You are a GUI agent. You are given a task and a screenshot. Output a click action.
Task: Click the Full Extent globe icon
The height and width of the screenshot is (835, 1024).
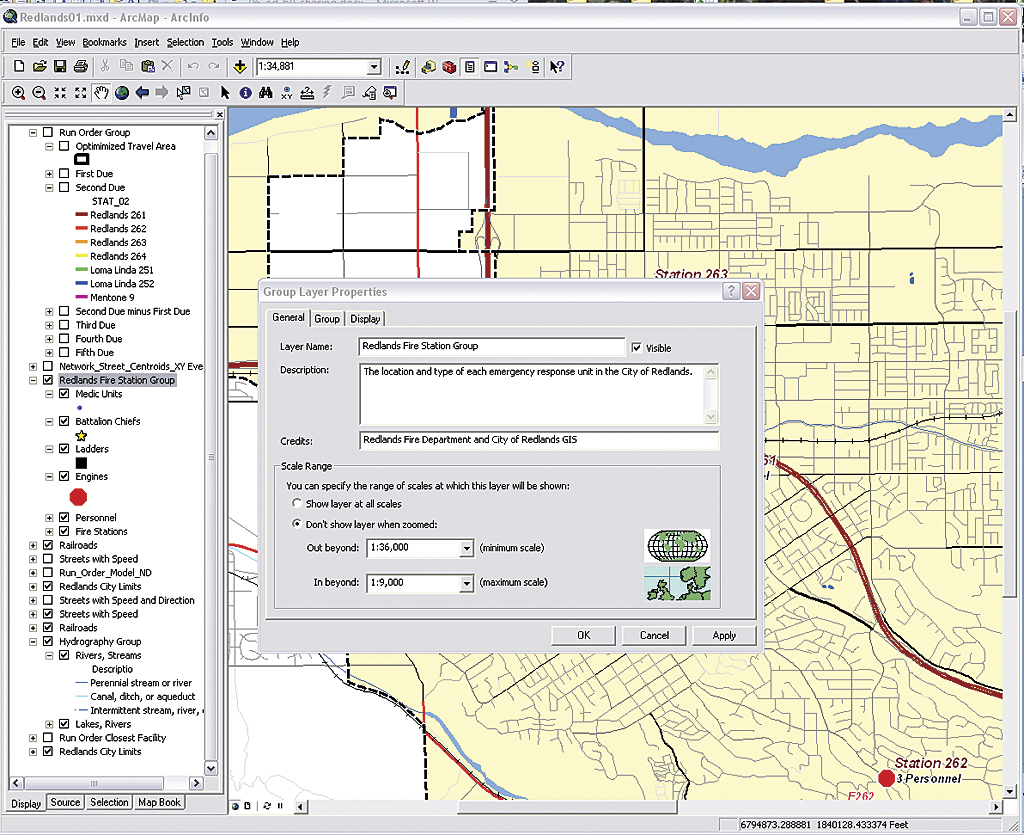tap(122, 93)
